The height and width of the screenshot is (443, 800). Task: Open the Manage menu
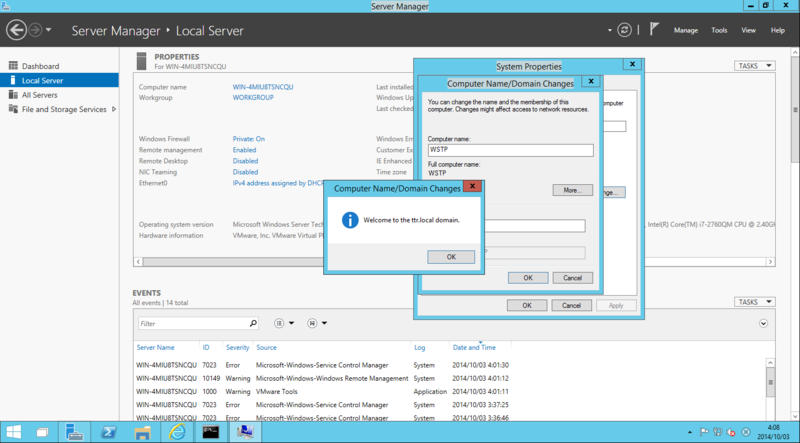[x=686, y=30]
